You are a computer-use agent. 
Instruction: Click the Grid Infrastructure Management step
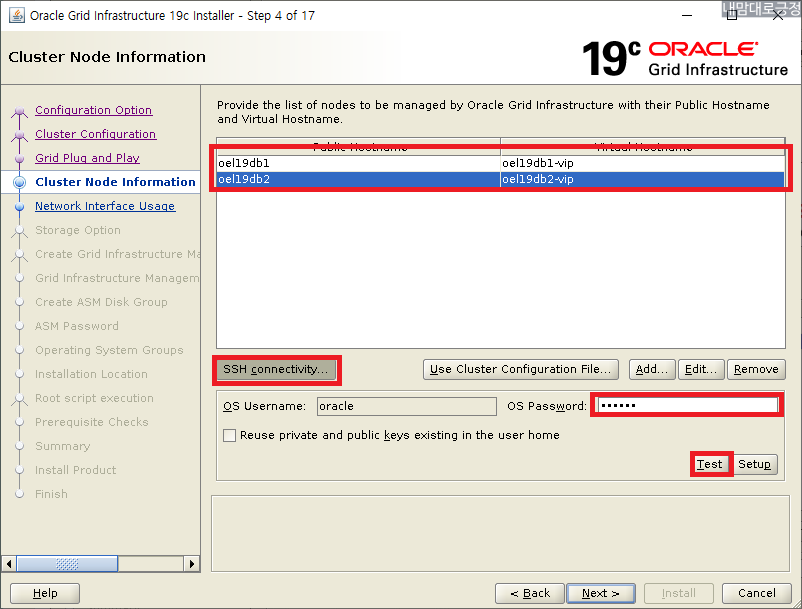tap(117, 278)
